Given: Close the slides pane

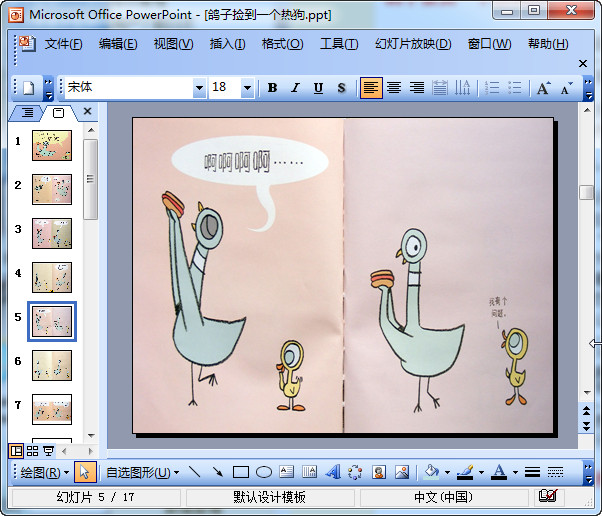Looking at the screenshot, I should [88, 111].
